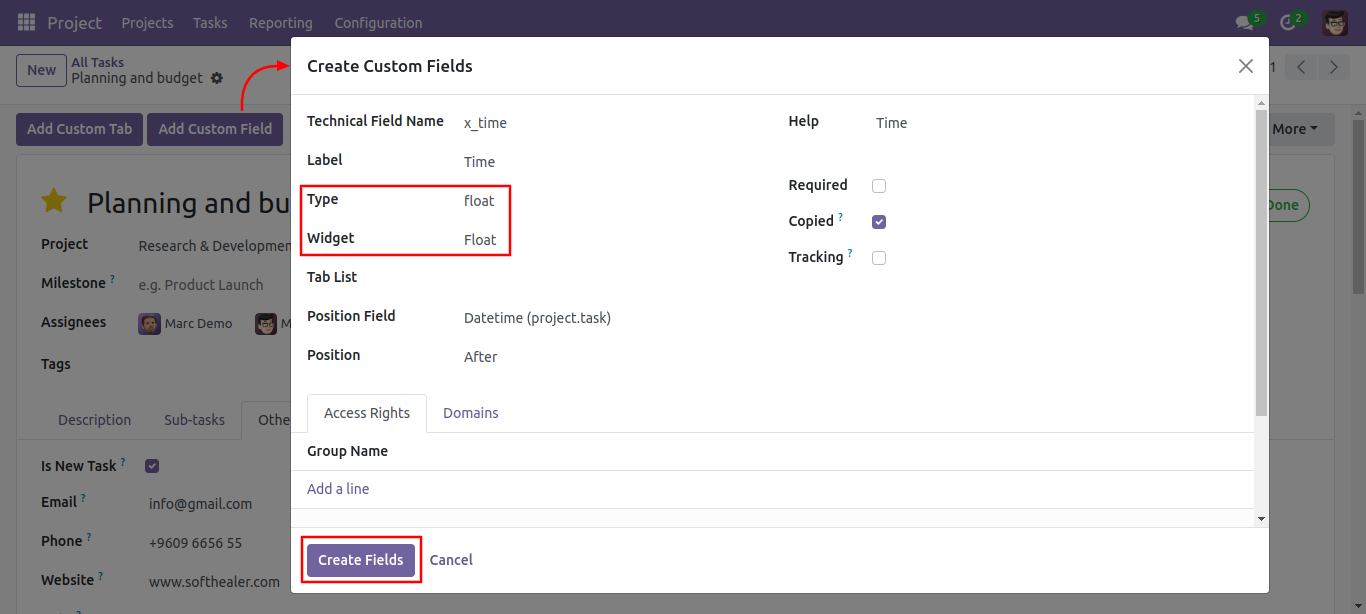Open the user avatar menu

[x=1335, y=22]
